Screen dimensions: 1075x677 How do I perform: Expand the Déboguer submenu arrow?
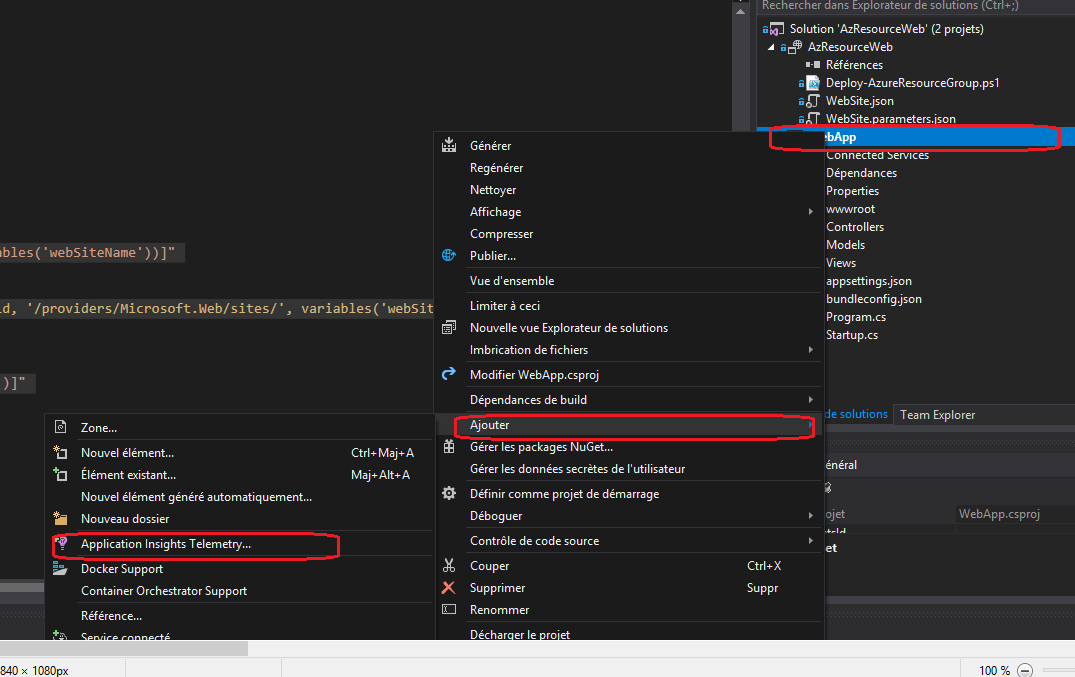[810, 515]
